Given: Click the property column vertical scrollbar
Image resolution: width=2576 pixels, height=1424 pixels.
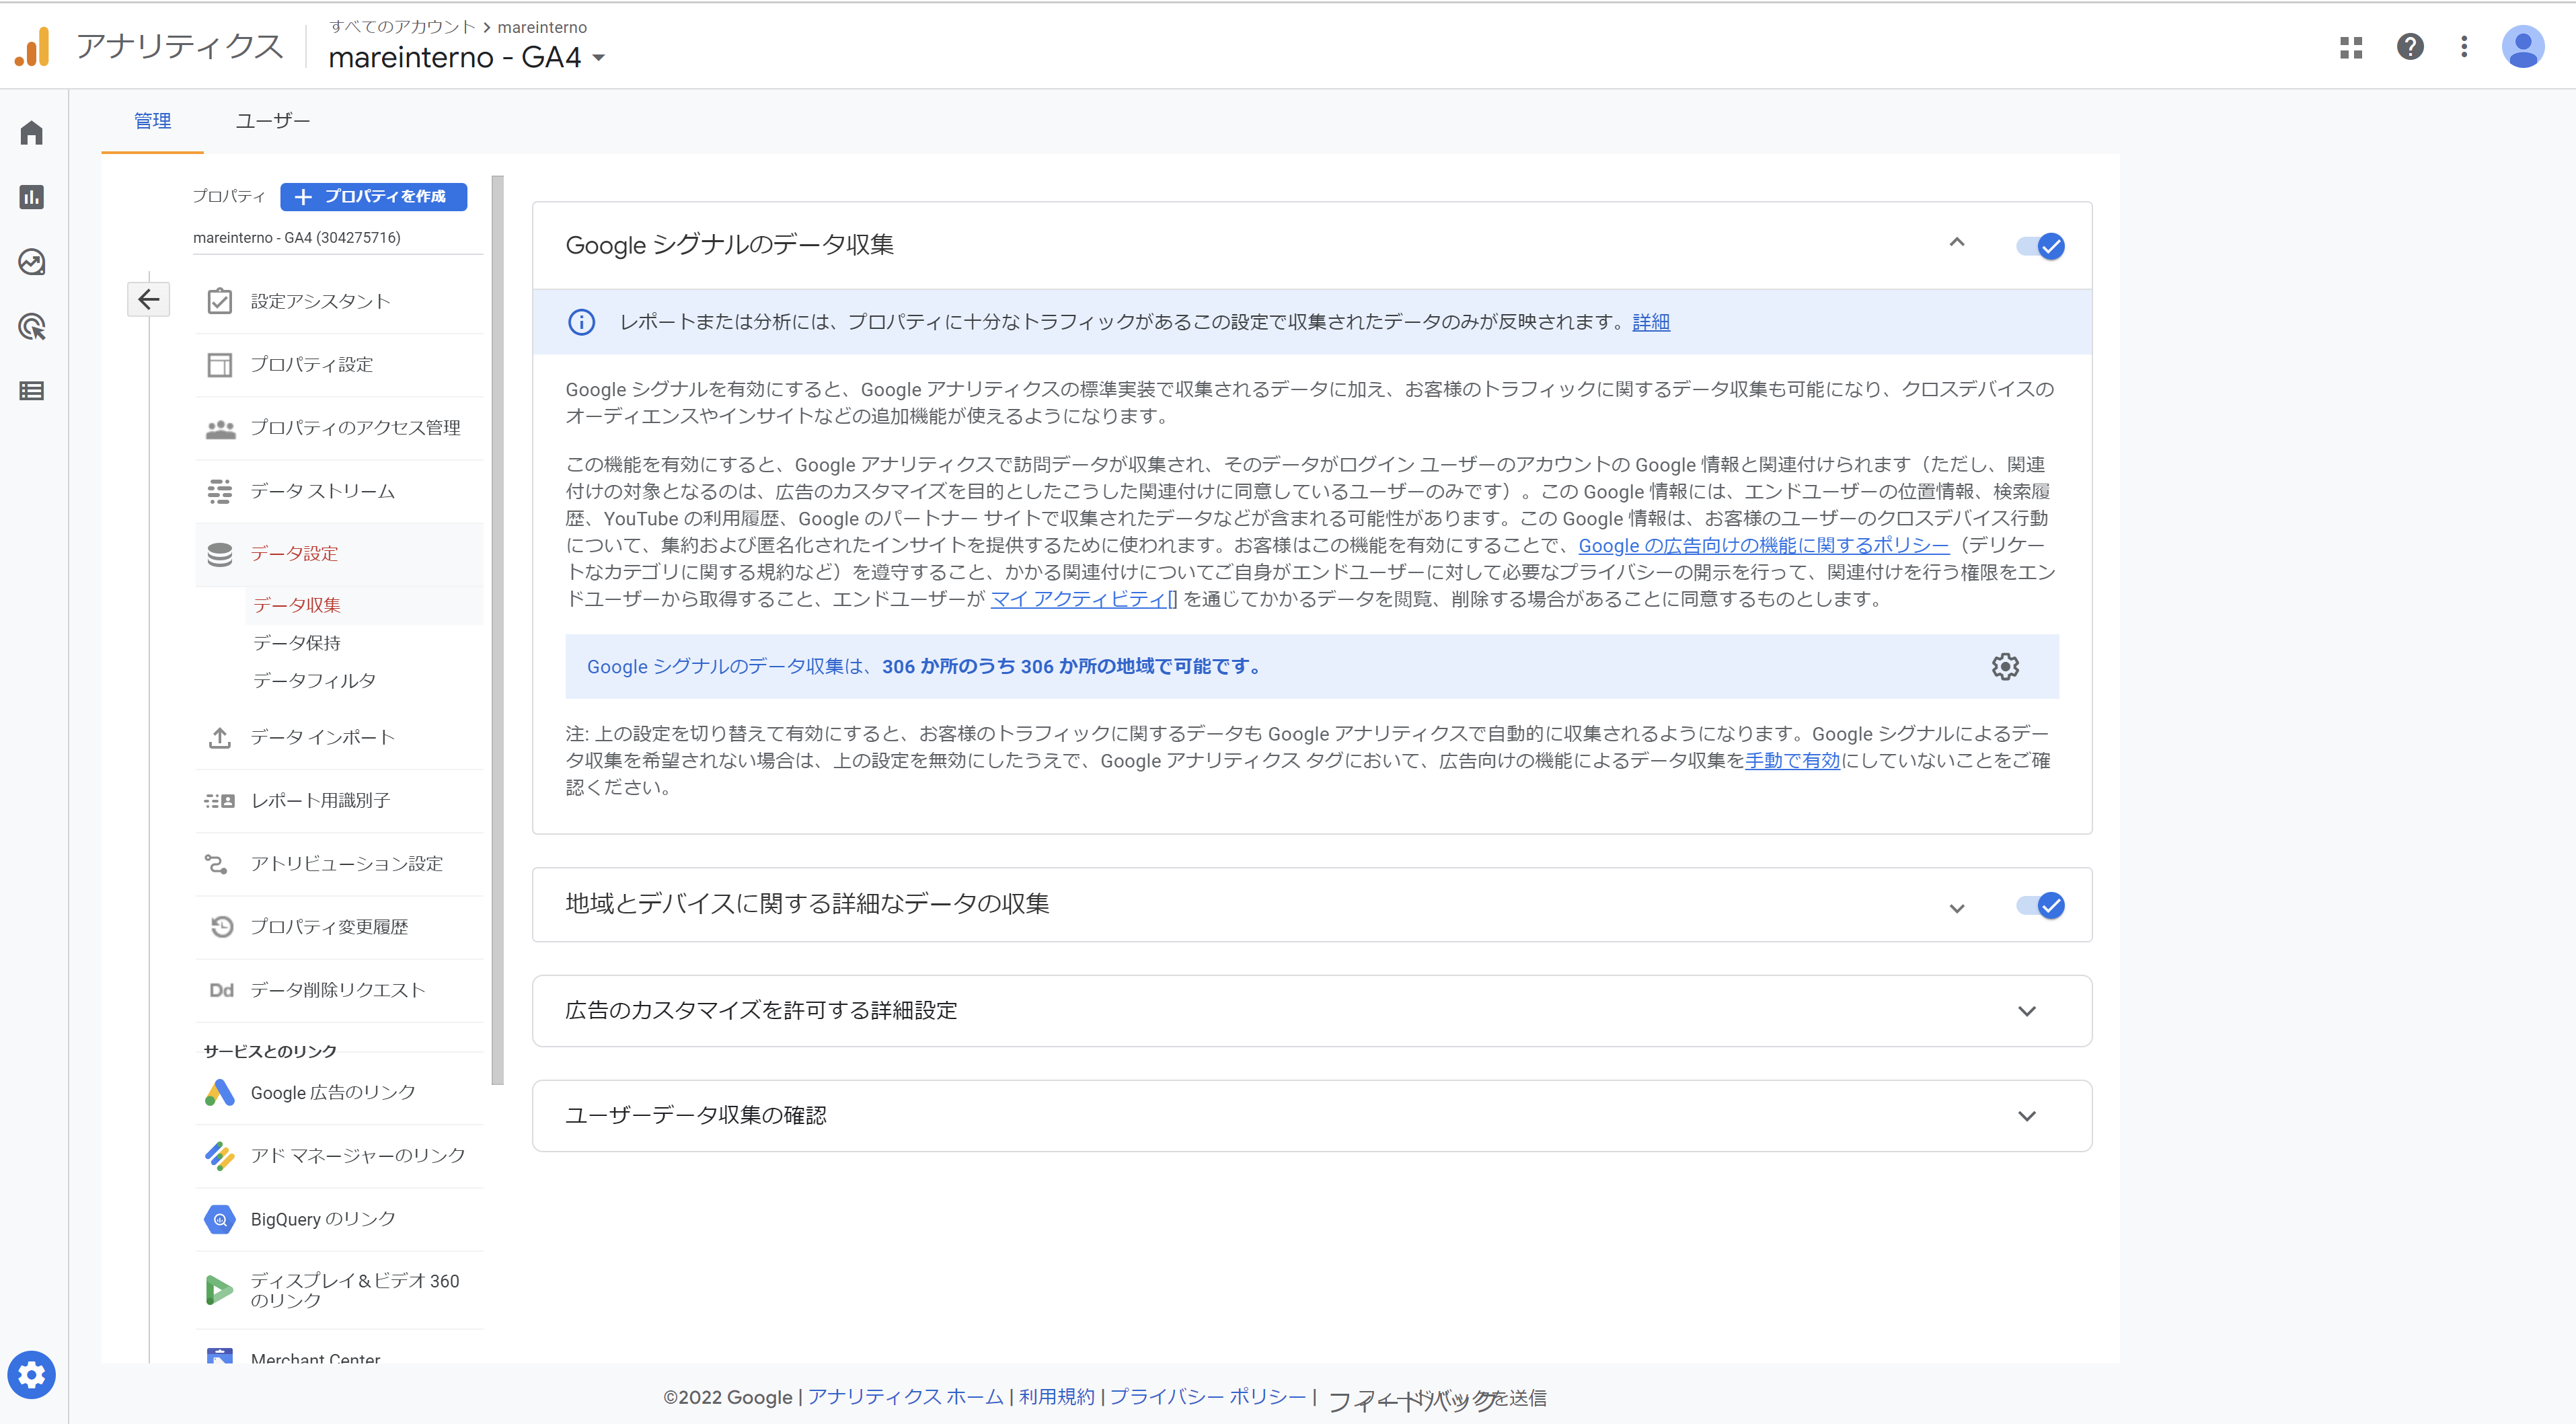Looking at the screenshot, I should pyautogui.click(x=497, y=630).
